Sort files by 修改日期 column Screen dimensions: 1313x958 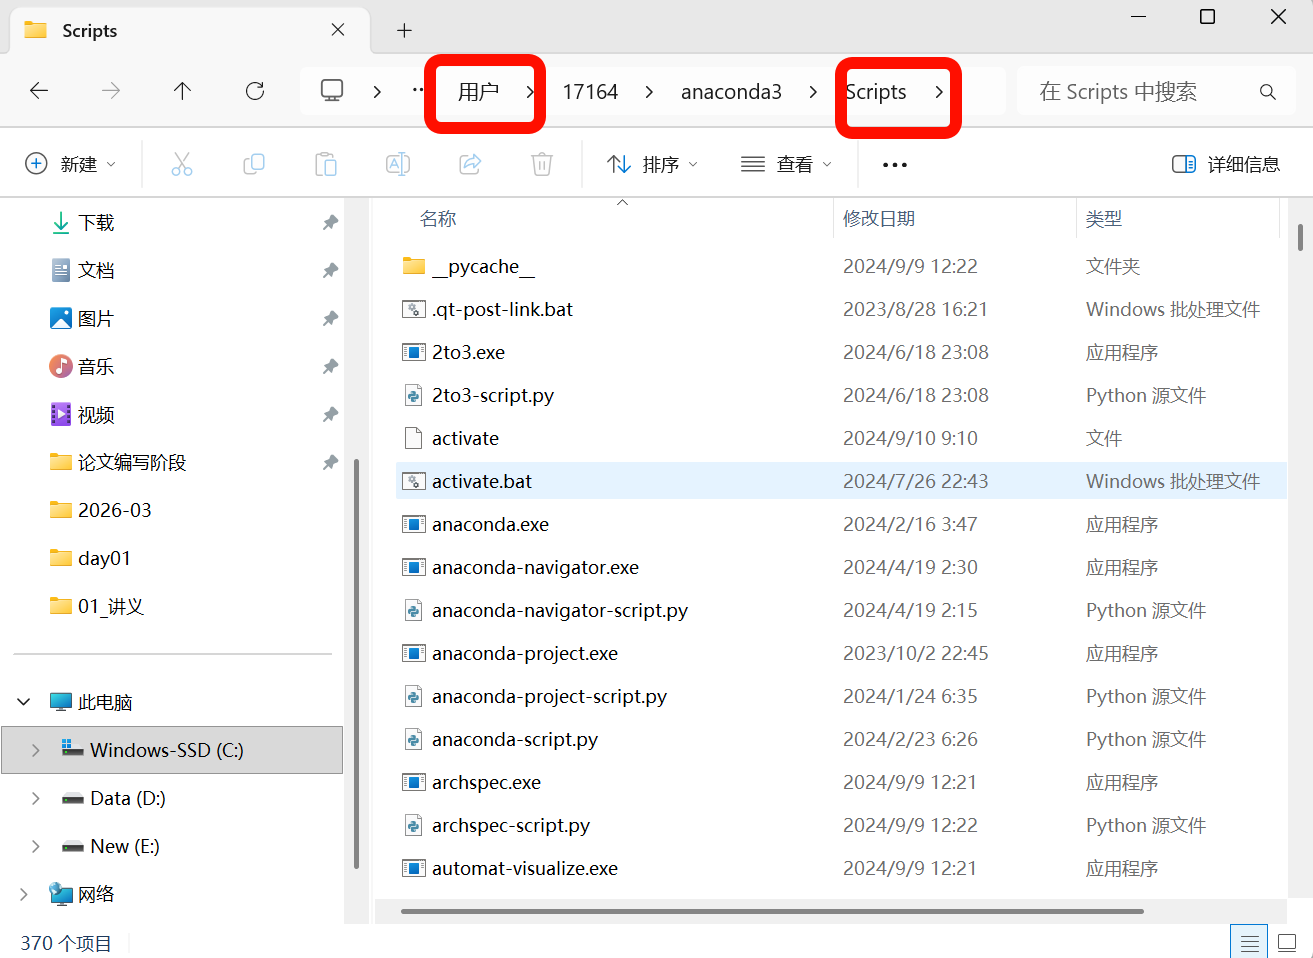[879, 219]
